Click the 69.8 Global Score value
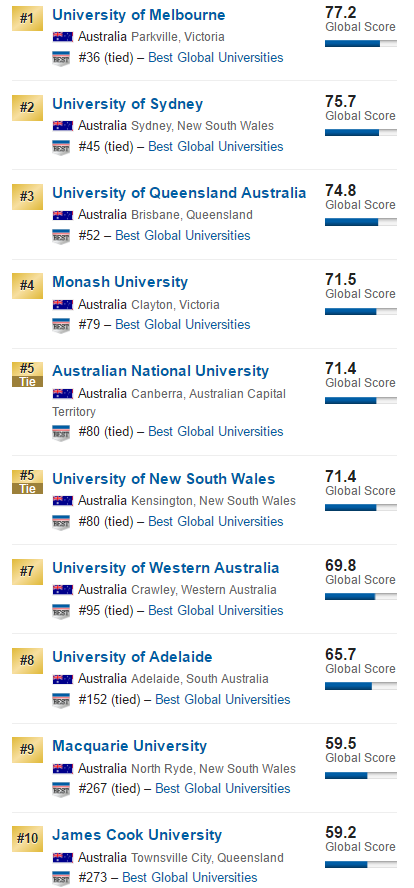 [x=340, y=565]
